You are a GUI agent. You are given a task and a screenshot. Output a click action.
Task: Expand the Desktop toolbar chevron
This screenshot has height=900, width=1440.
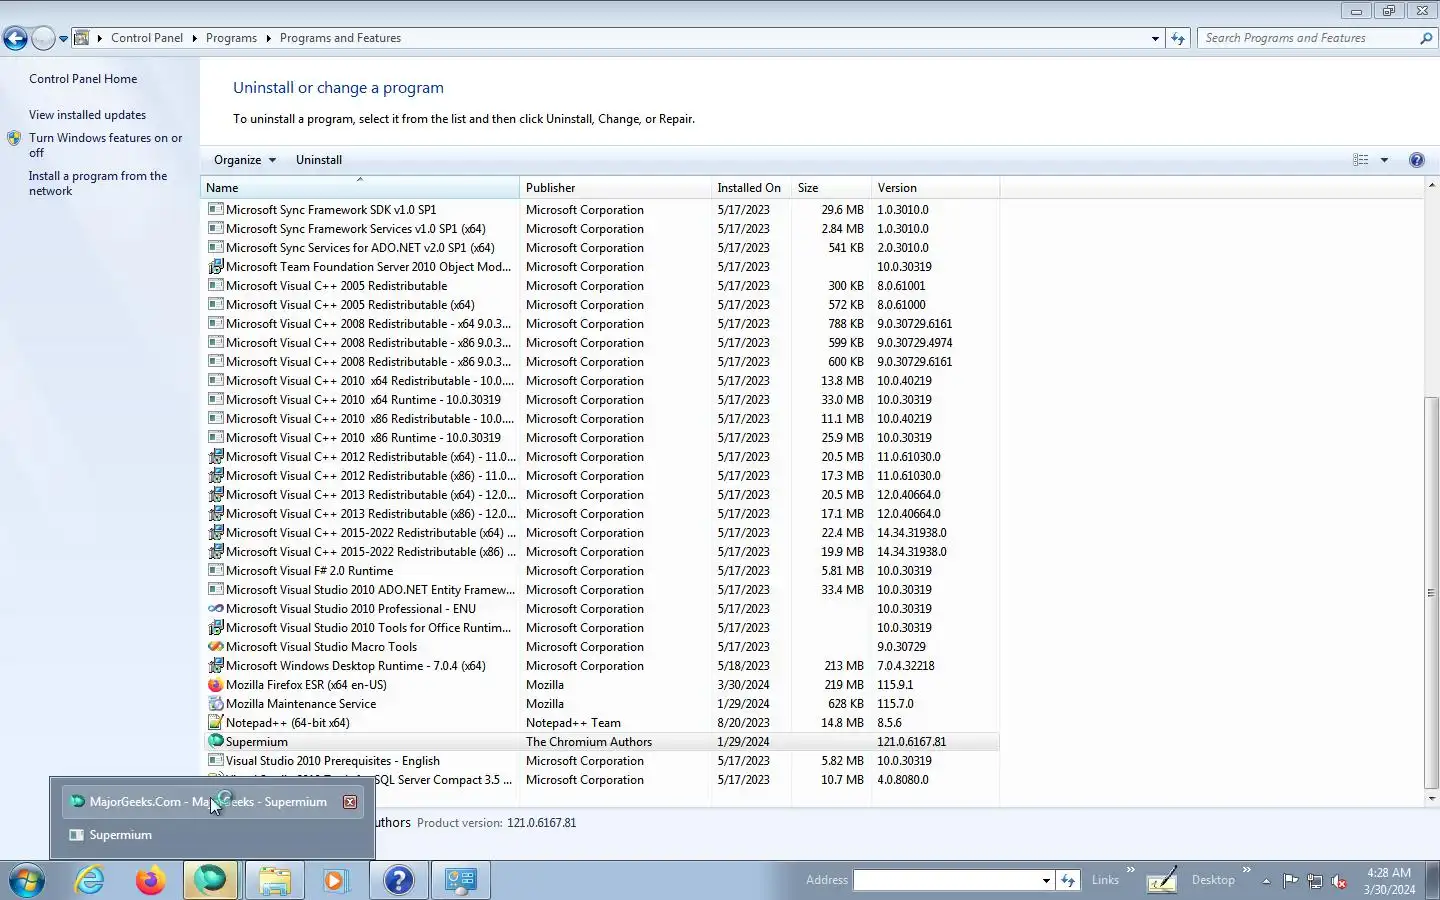click(1246, 870)
